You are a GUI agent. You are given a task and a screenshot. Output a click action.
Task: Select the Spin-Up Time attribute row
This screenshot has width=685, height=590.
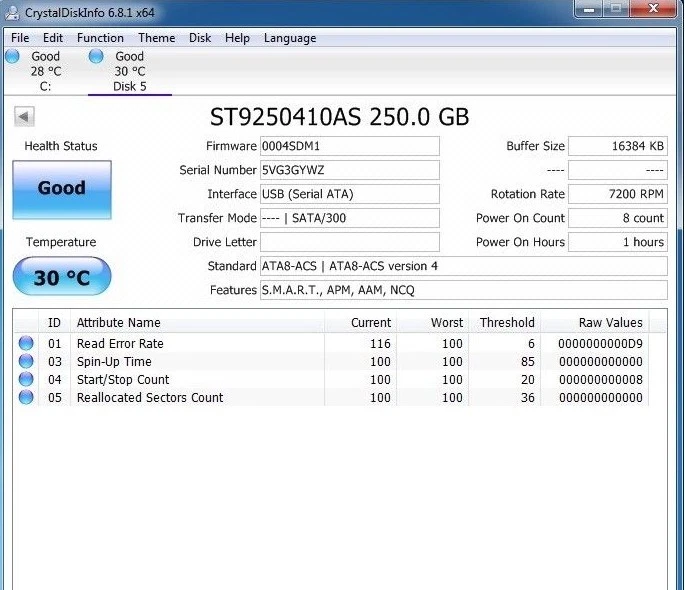[x=331, y=362]
